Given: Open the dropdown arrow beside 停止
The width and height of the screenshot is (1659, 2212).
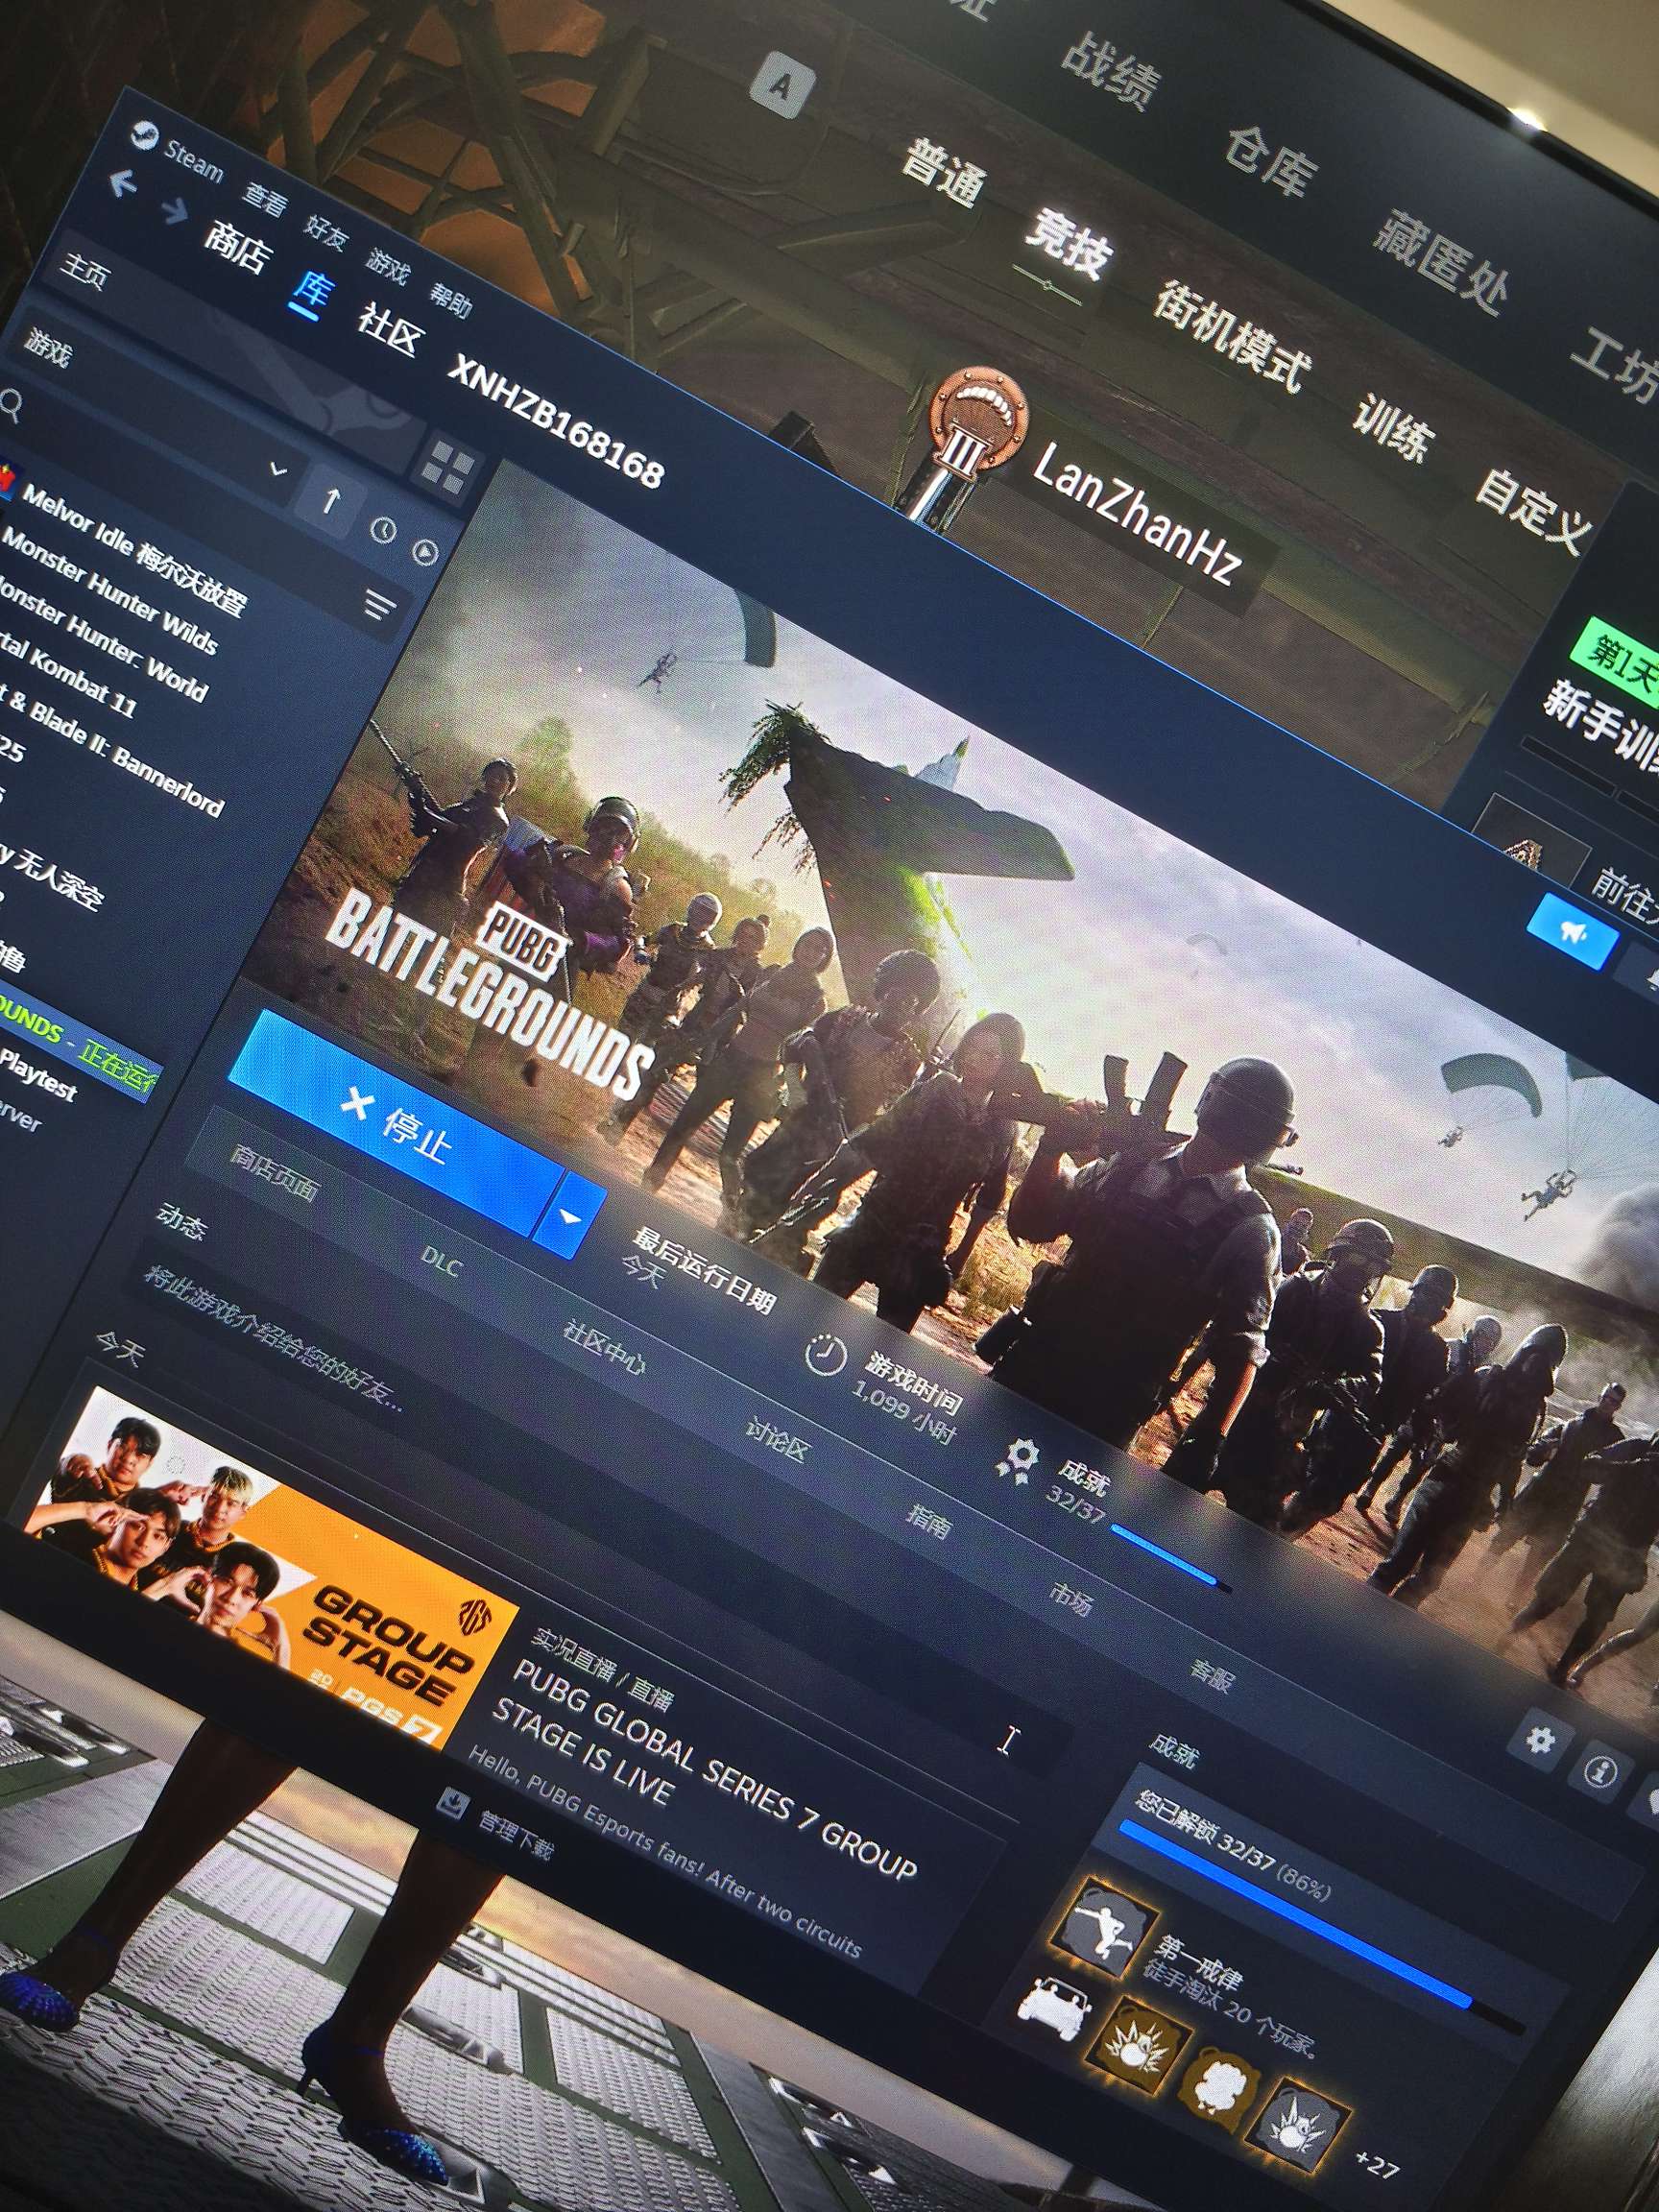Looking at the screenshot, I should 570,1216.
